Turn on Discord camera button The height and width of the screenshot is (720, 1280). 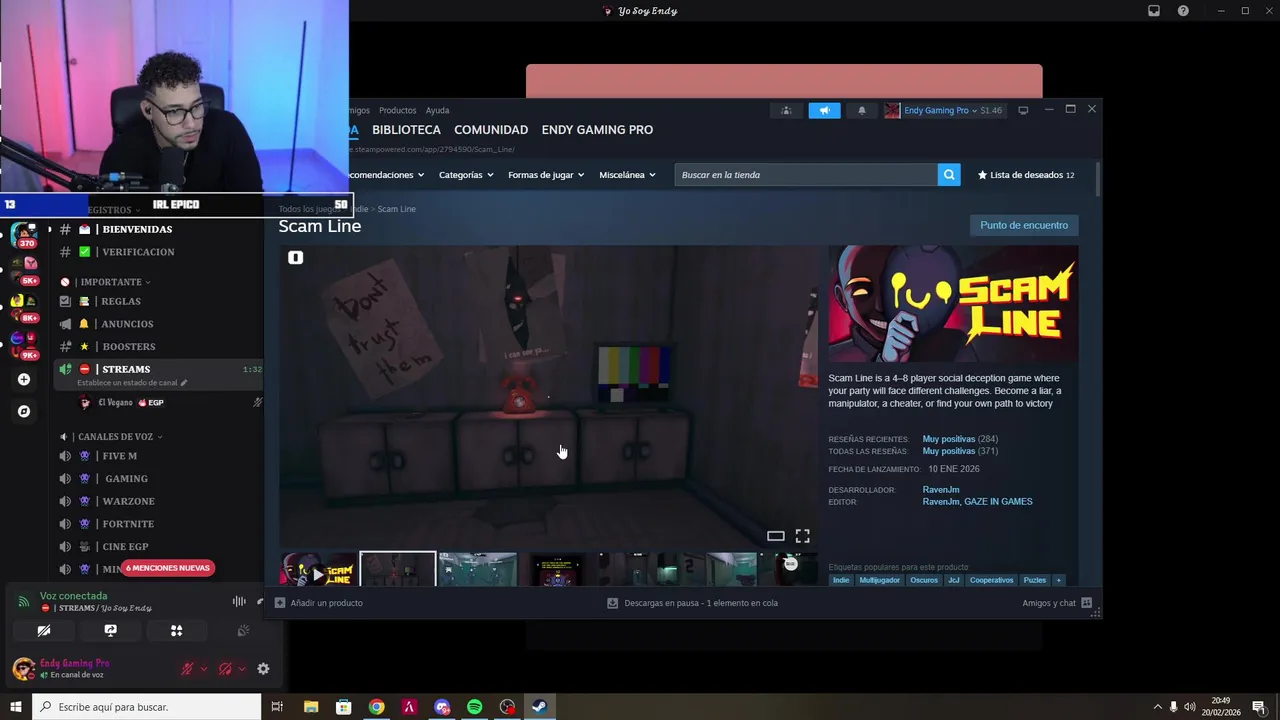(x=43, y=630)
